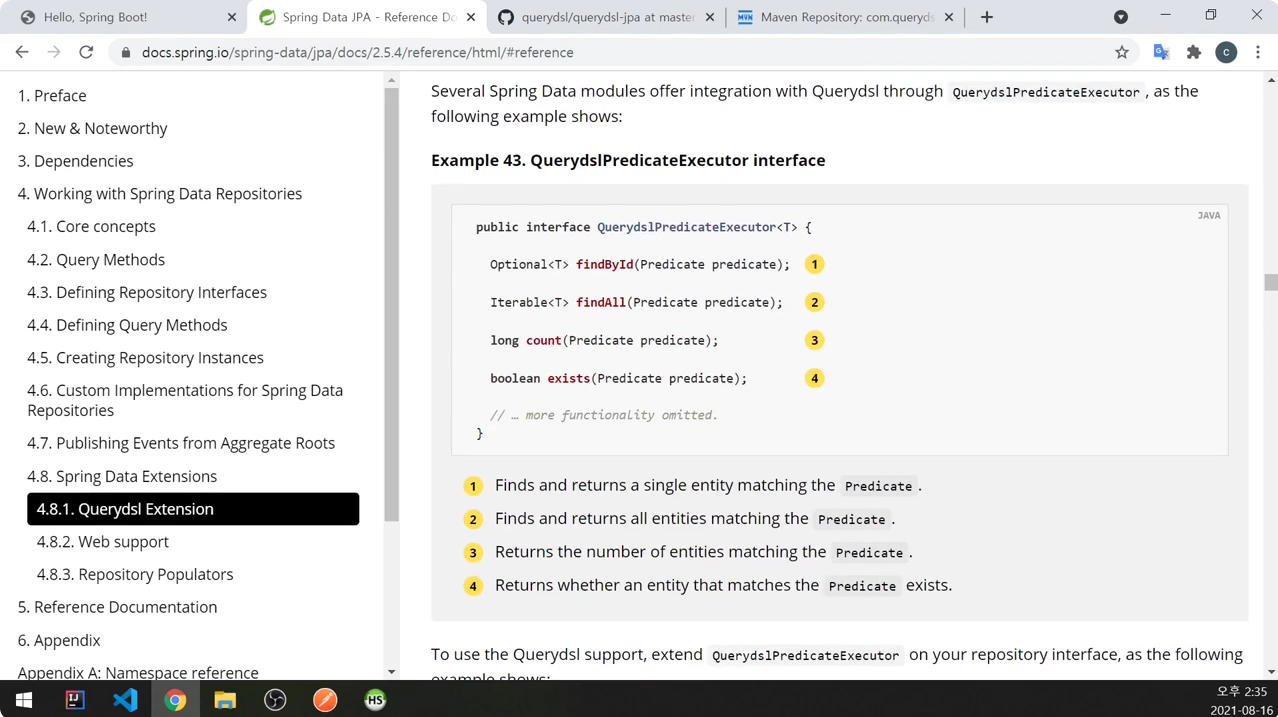
Task: Go to 4.7. Publishing Events from Aggregate Roots
Action: 181,443
